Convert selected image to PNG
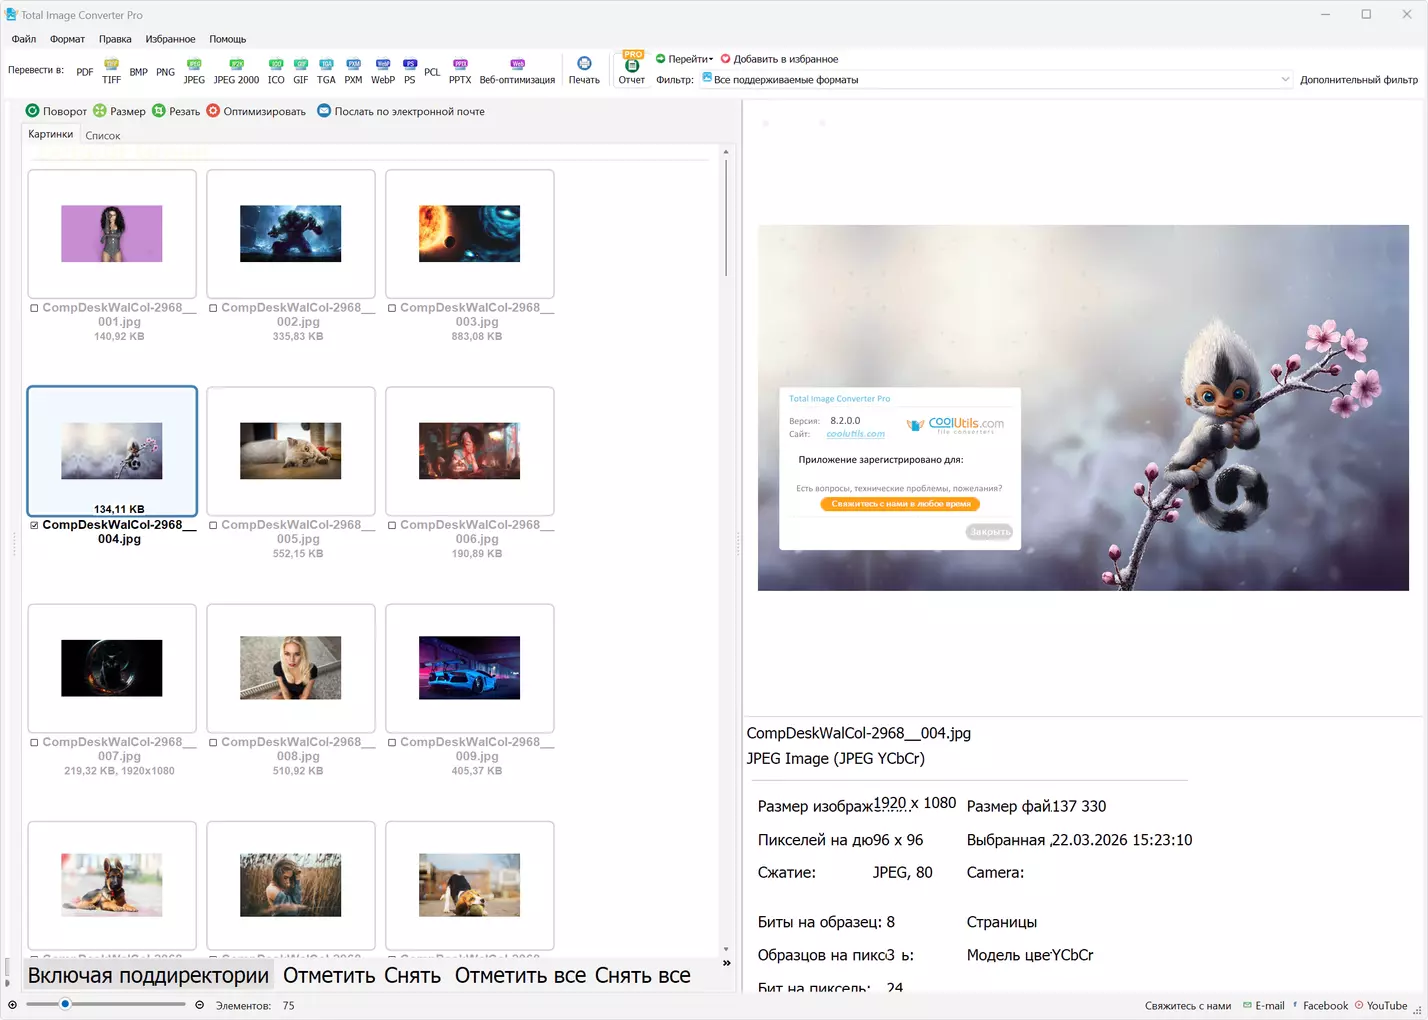The image size is (1428, 1020). tap(165, 72)
